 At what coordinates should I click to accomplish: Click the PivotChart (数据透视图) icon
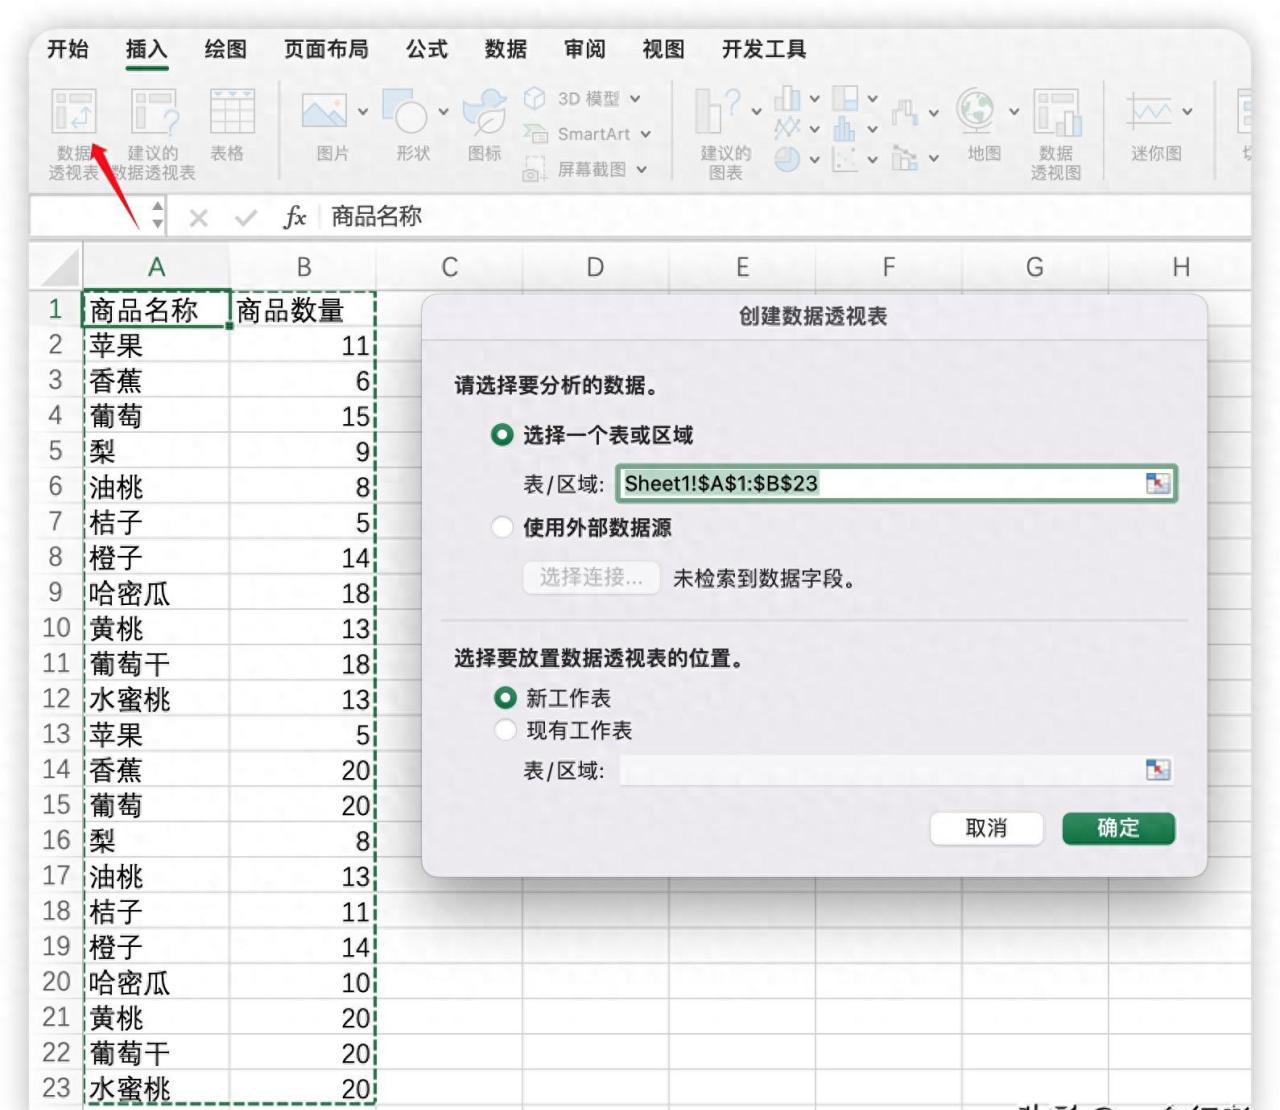pos(1057,112)
